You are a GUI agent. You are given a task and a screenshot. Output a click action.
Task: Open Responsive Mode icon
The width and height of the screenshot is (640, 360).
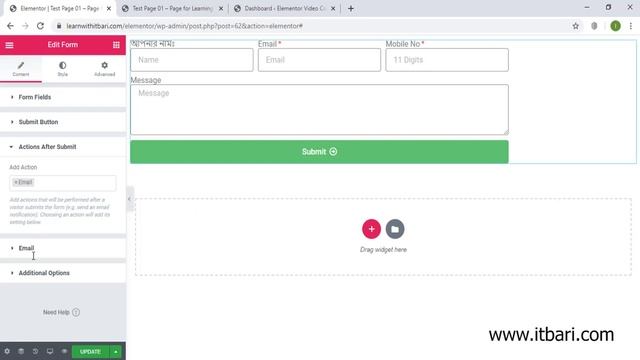pyautogui.click(x=50, y=351)
